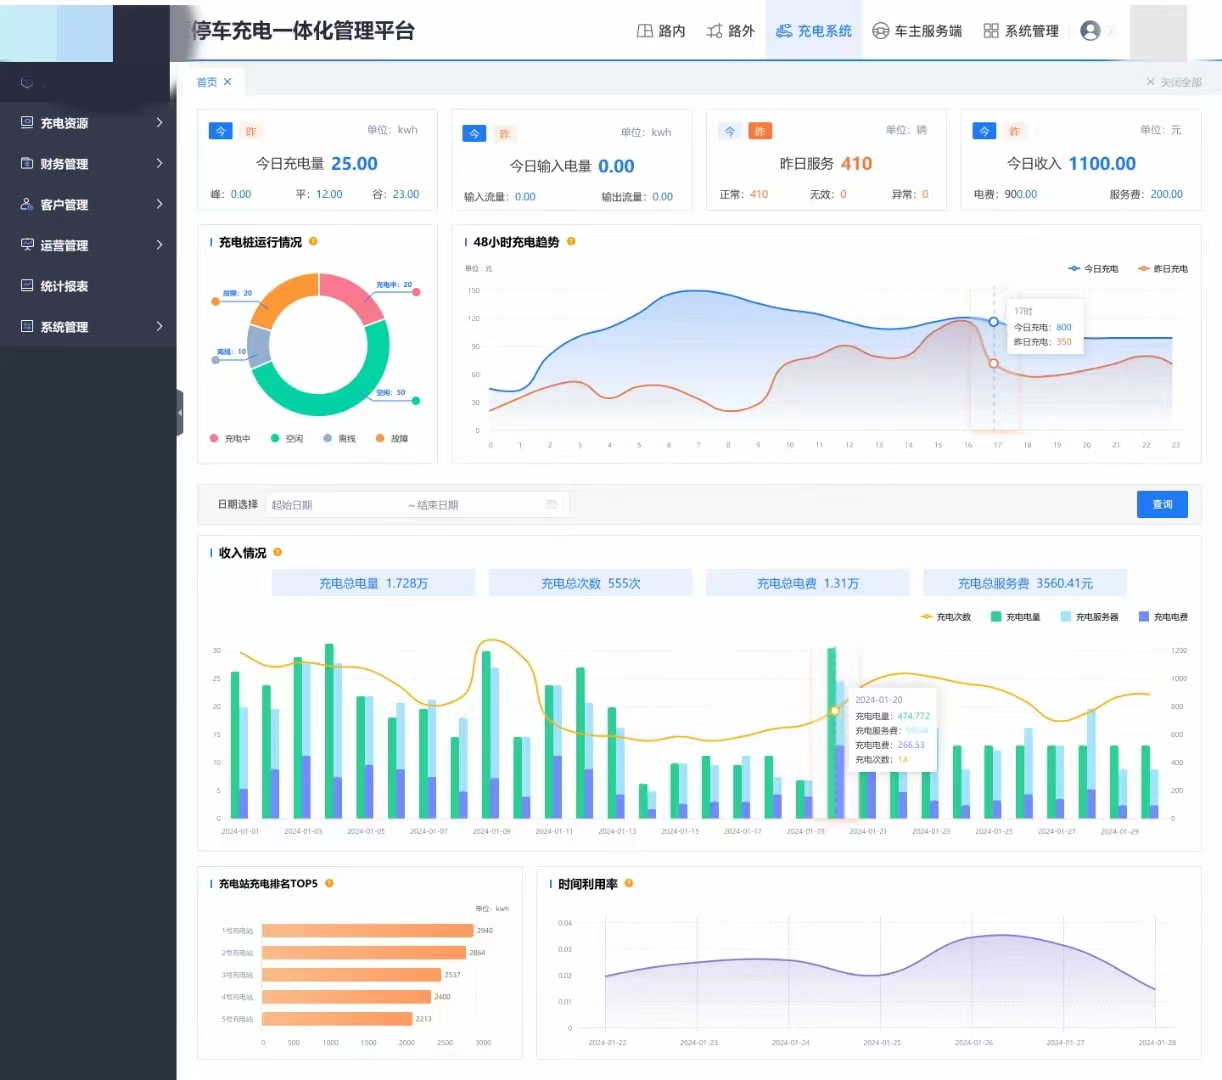This screenshot has height=1080, width=1222.
Task: Open the 路内 top navigation item
Action: (661, 31)
